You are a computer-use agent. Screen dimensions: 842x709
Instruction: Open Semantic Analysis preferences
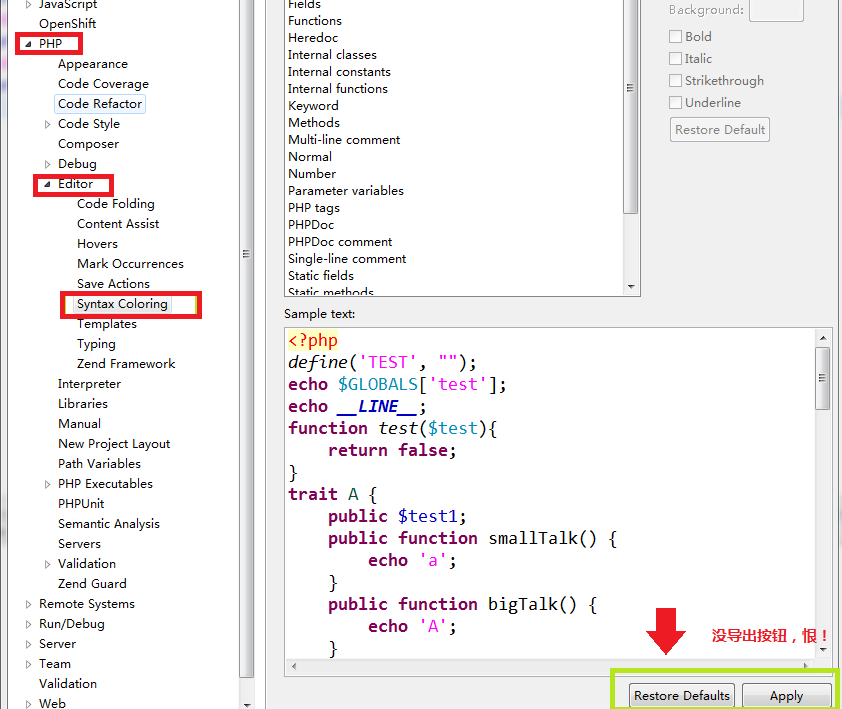[108, 524]
